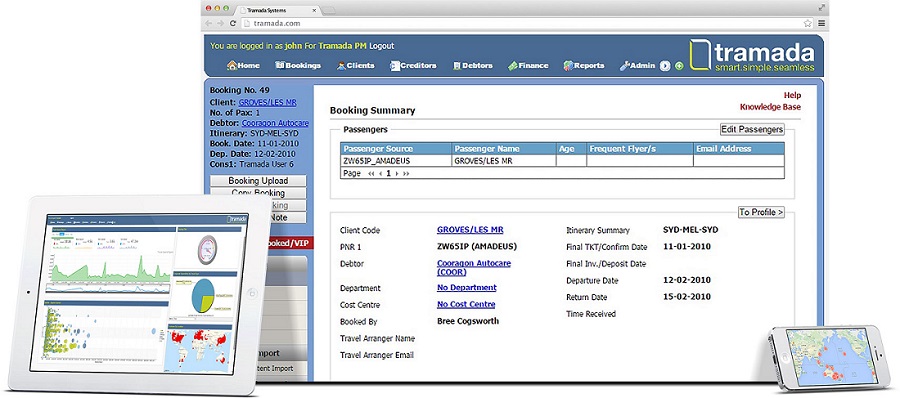Viewport: 900px width, 398px height.
Task: Open the Chrome hamburger menu
Action: click(821, 24)
